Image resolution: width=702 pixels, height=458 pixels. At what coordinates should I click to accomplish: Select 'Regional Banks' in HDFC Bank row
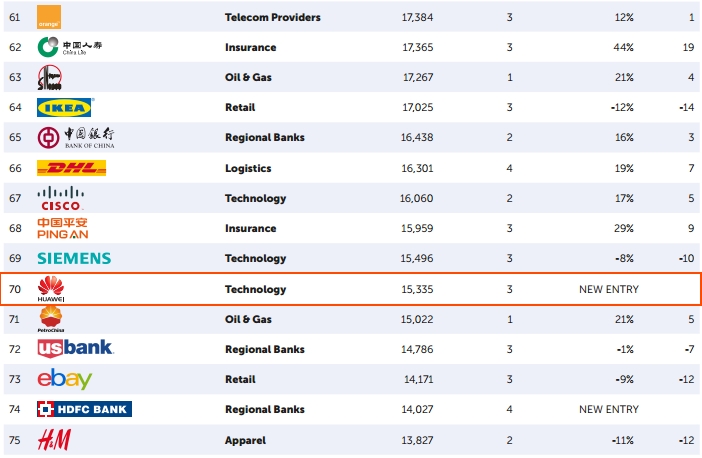(265, 409)
